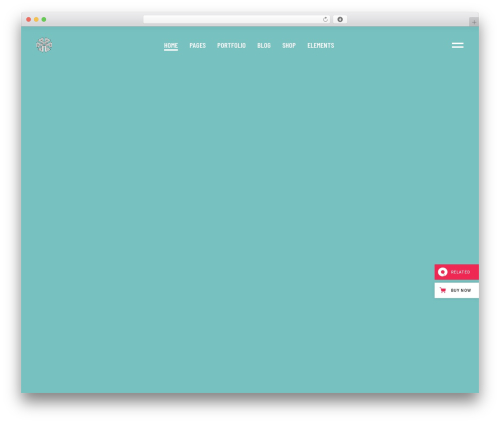Click the Related text label
This screenshot has height=423, width=500.
(x=460, y=272)
